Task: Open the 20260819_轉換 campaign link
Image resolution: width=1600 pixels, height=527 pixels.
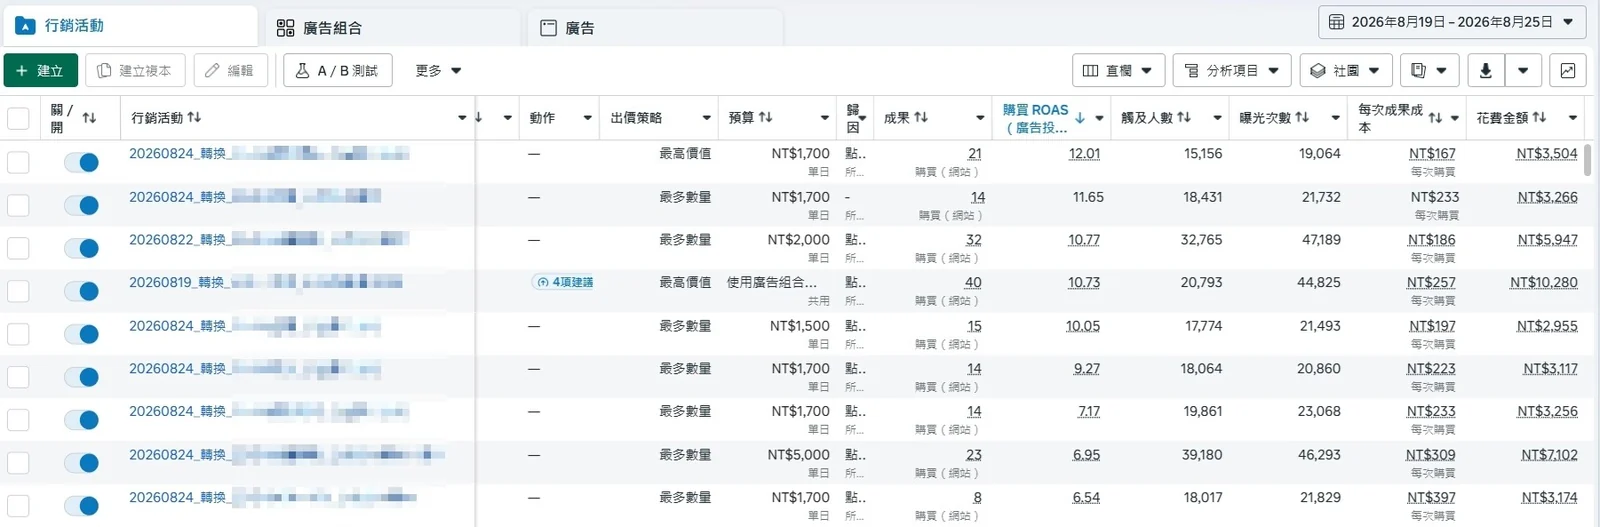Action: pyautogui.click(x=178, y=283)
